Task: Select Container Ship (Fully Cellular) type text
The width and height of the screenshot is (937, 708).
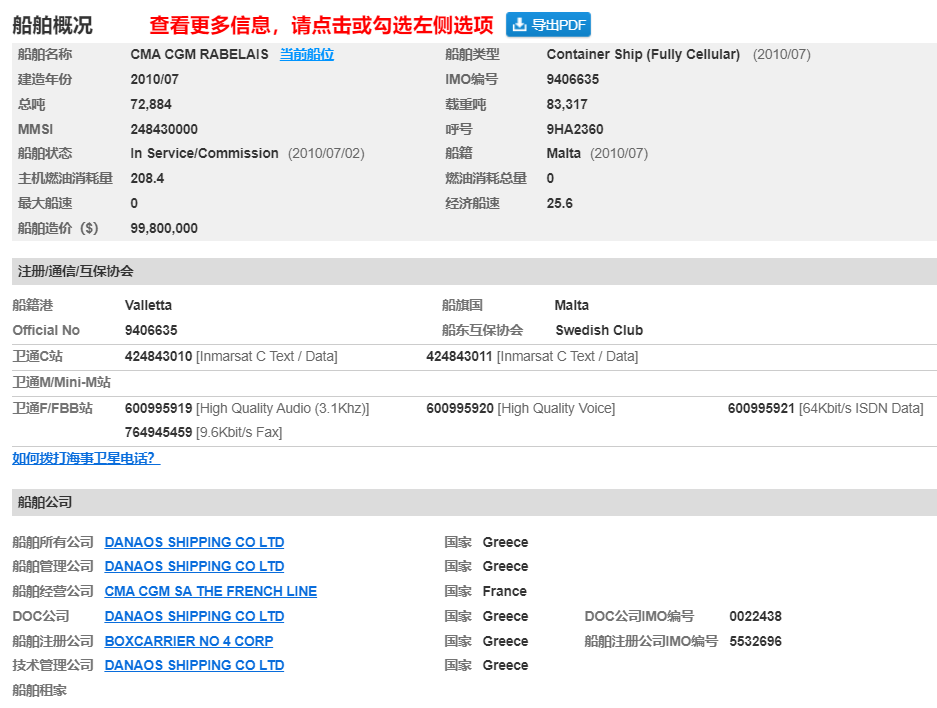Action: [x=643, y=54]
